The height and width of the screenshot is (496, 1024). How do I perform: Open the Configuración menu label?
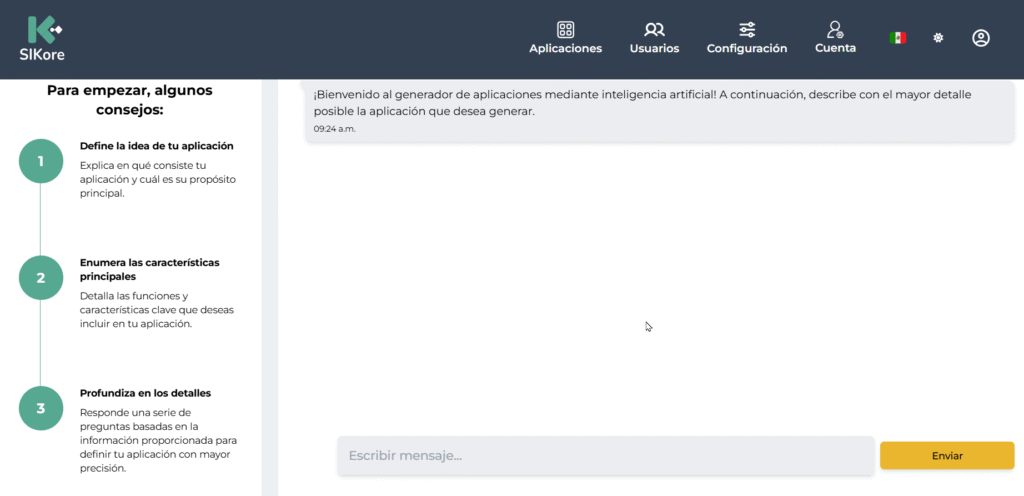[x=747, y=48]
